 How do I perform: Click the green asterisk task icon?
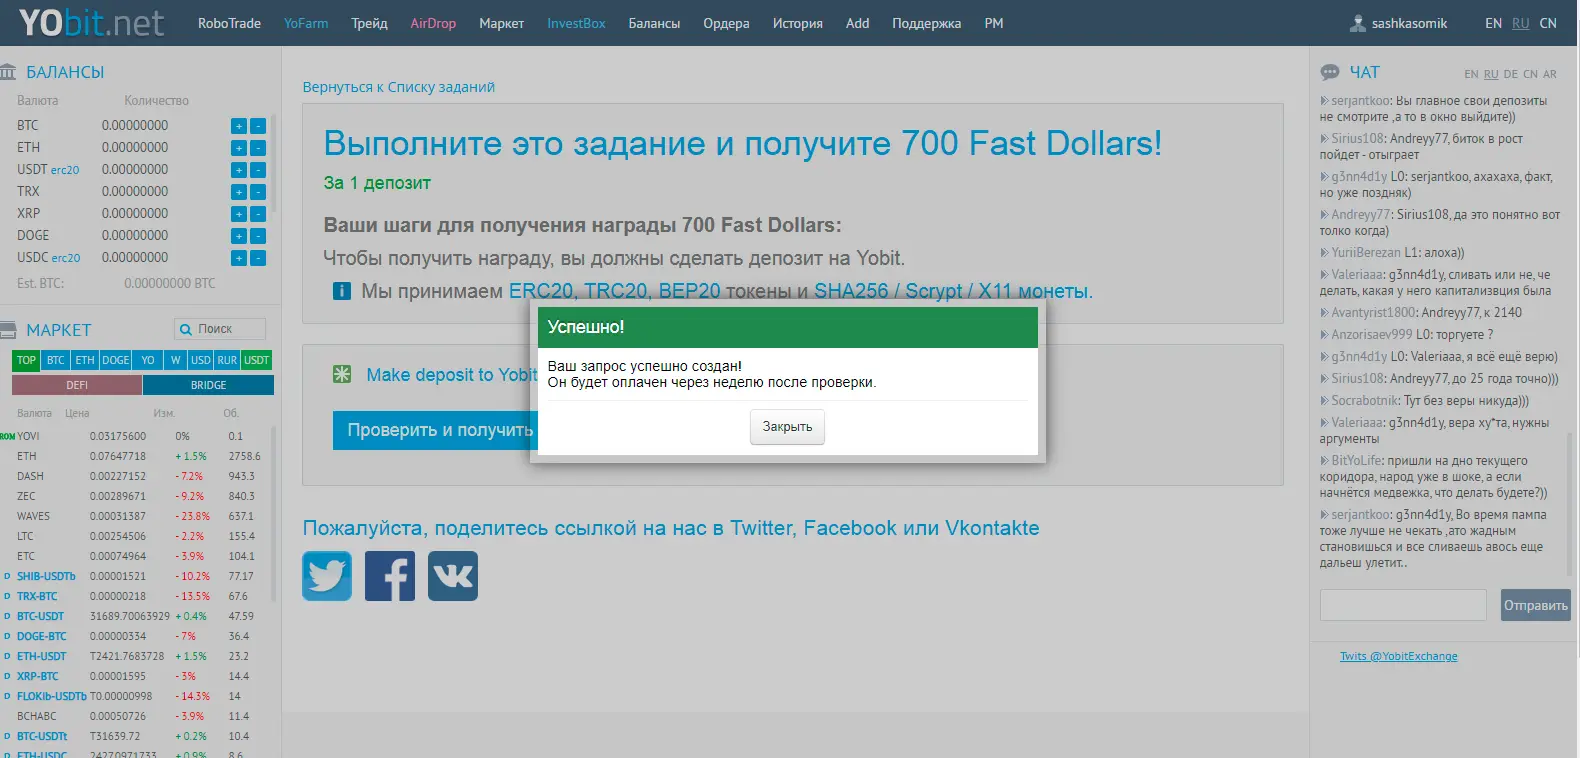(x=342, y=374)
